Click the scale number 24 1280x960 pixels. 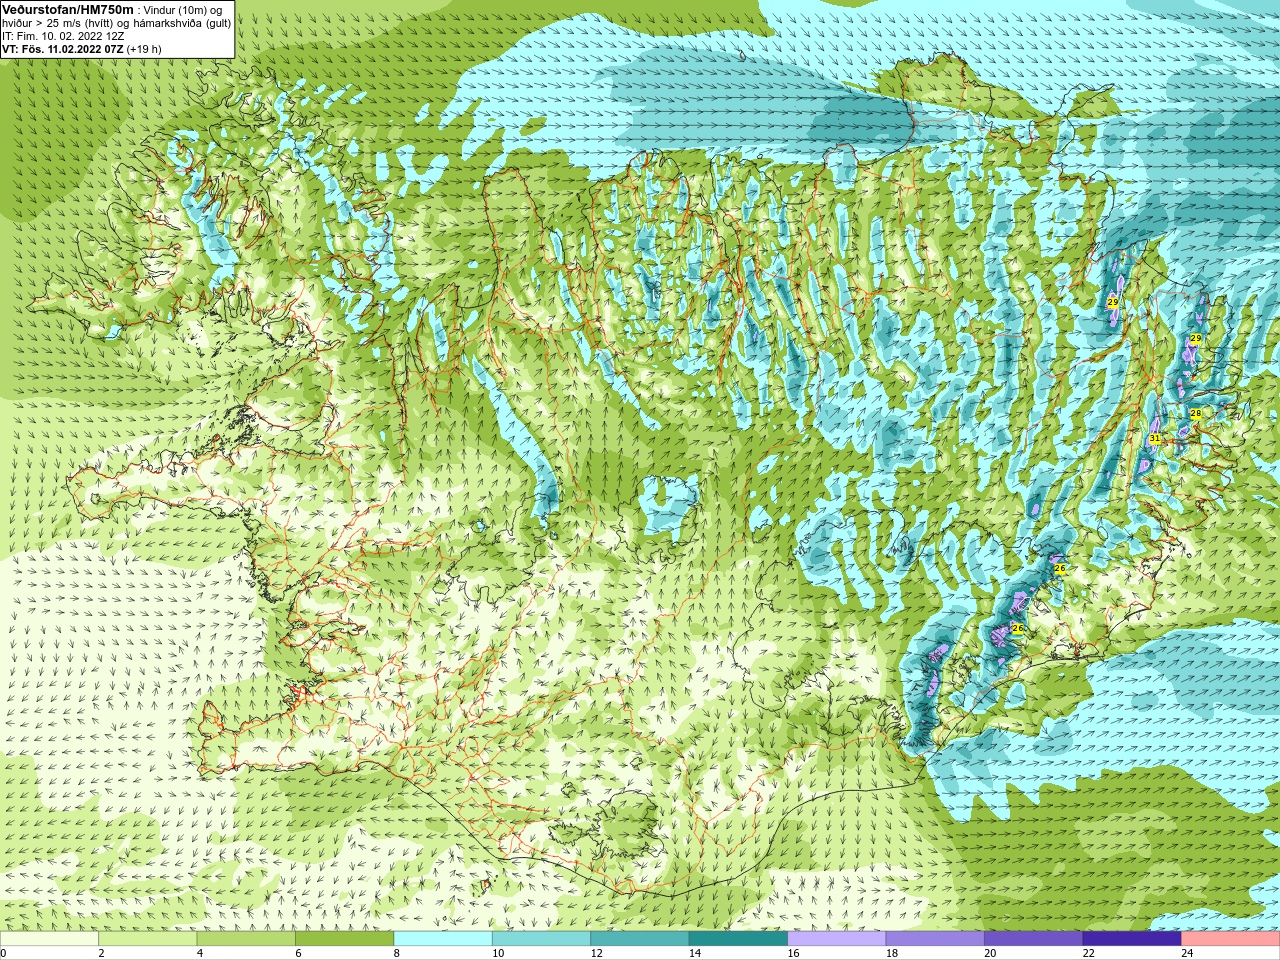click(x=1188, y=953)
